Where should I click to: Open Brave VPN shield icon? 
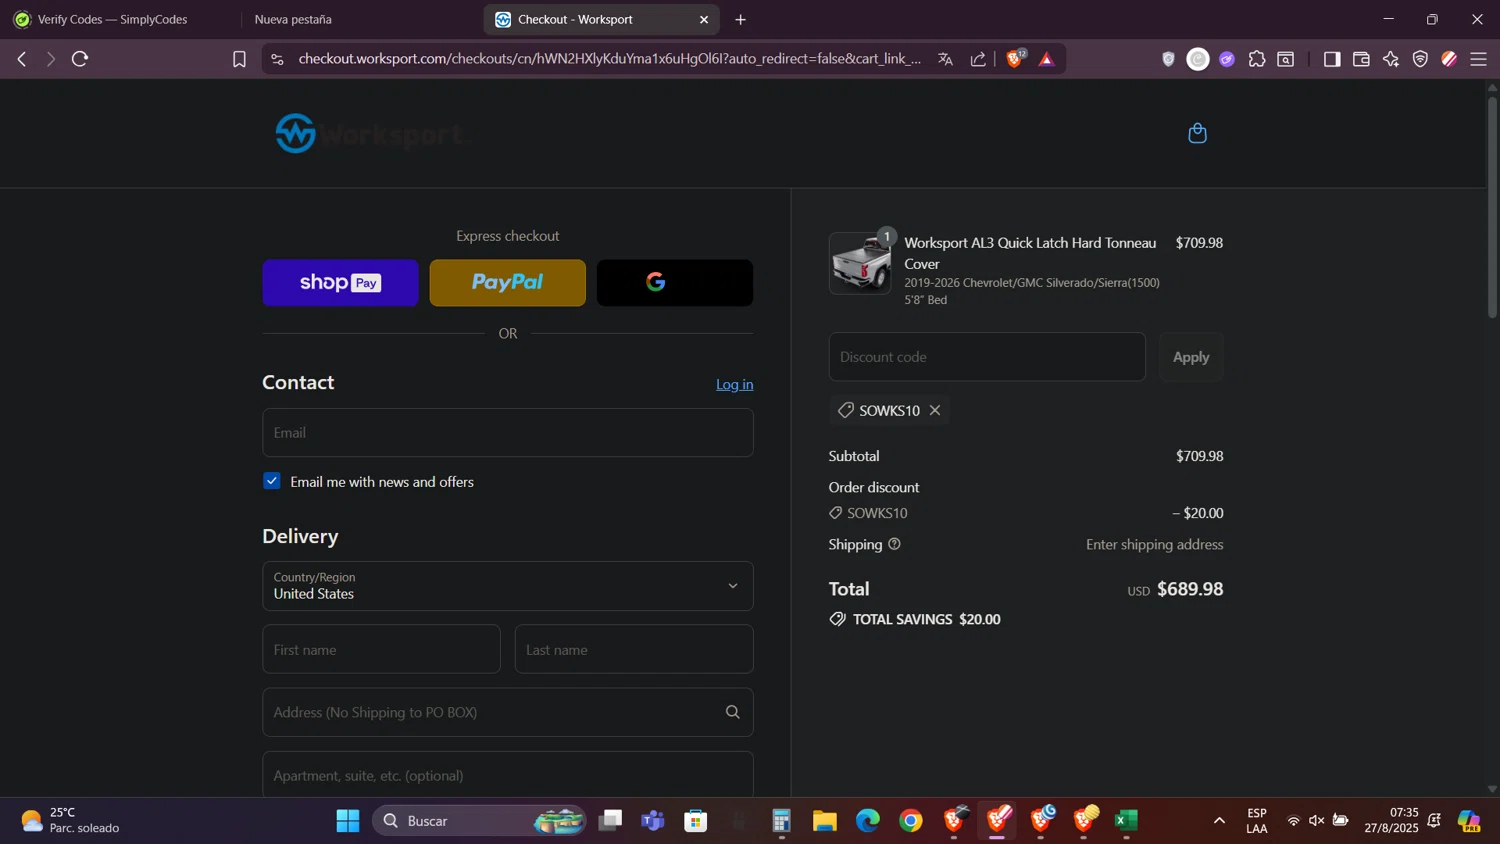click(1420, 59)
